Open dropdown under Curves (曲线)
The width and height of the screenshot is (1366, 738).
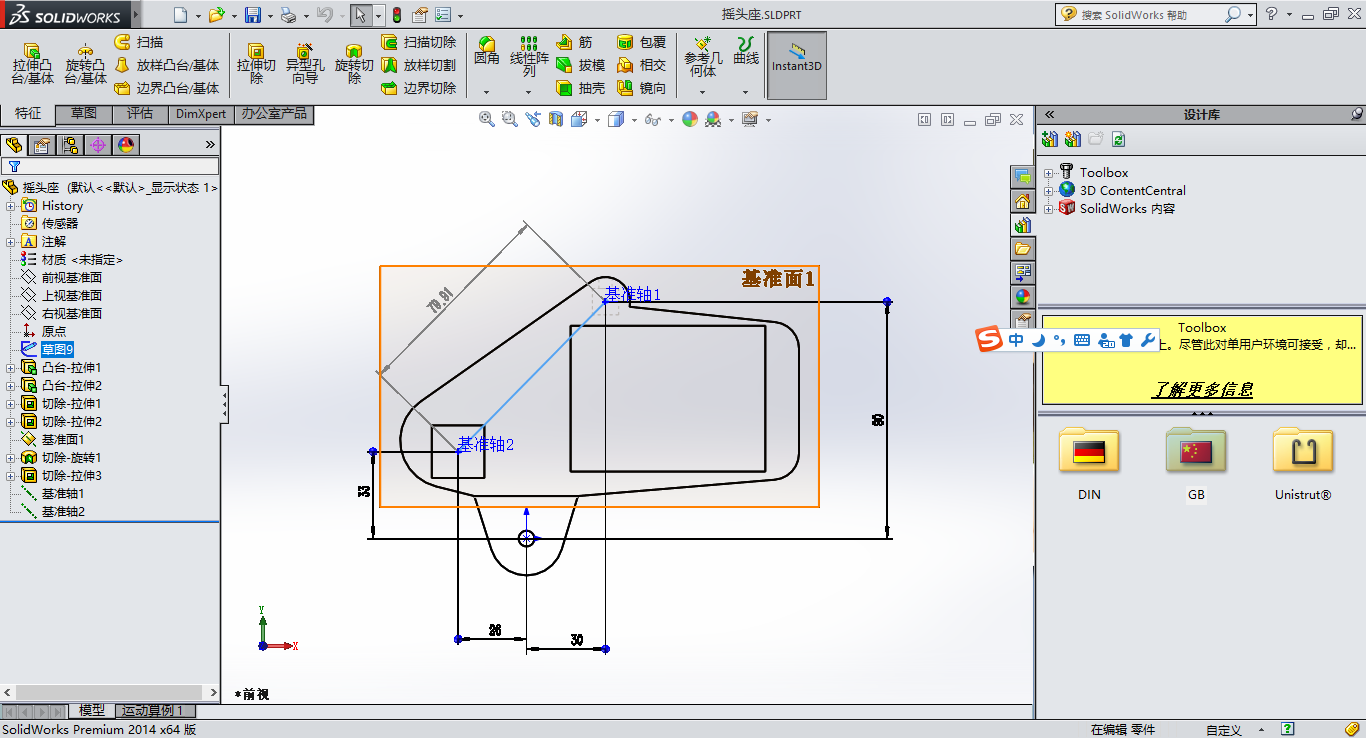[x=746, y=92]
